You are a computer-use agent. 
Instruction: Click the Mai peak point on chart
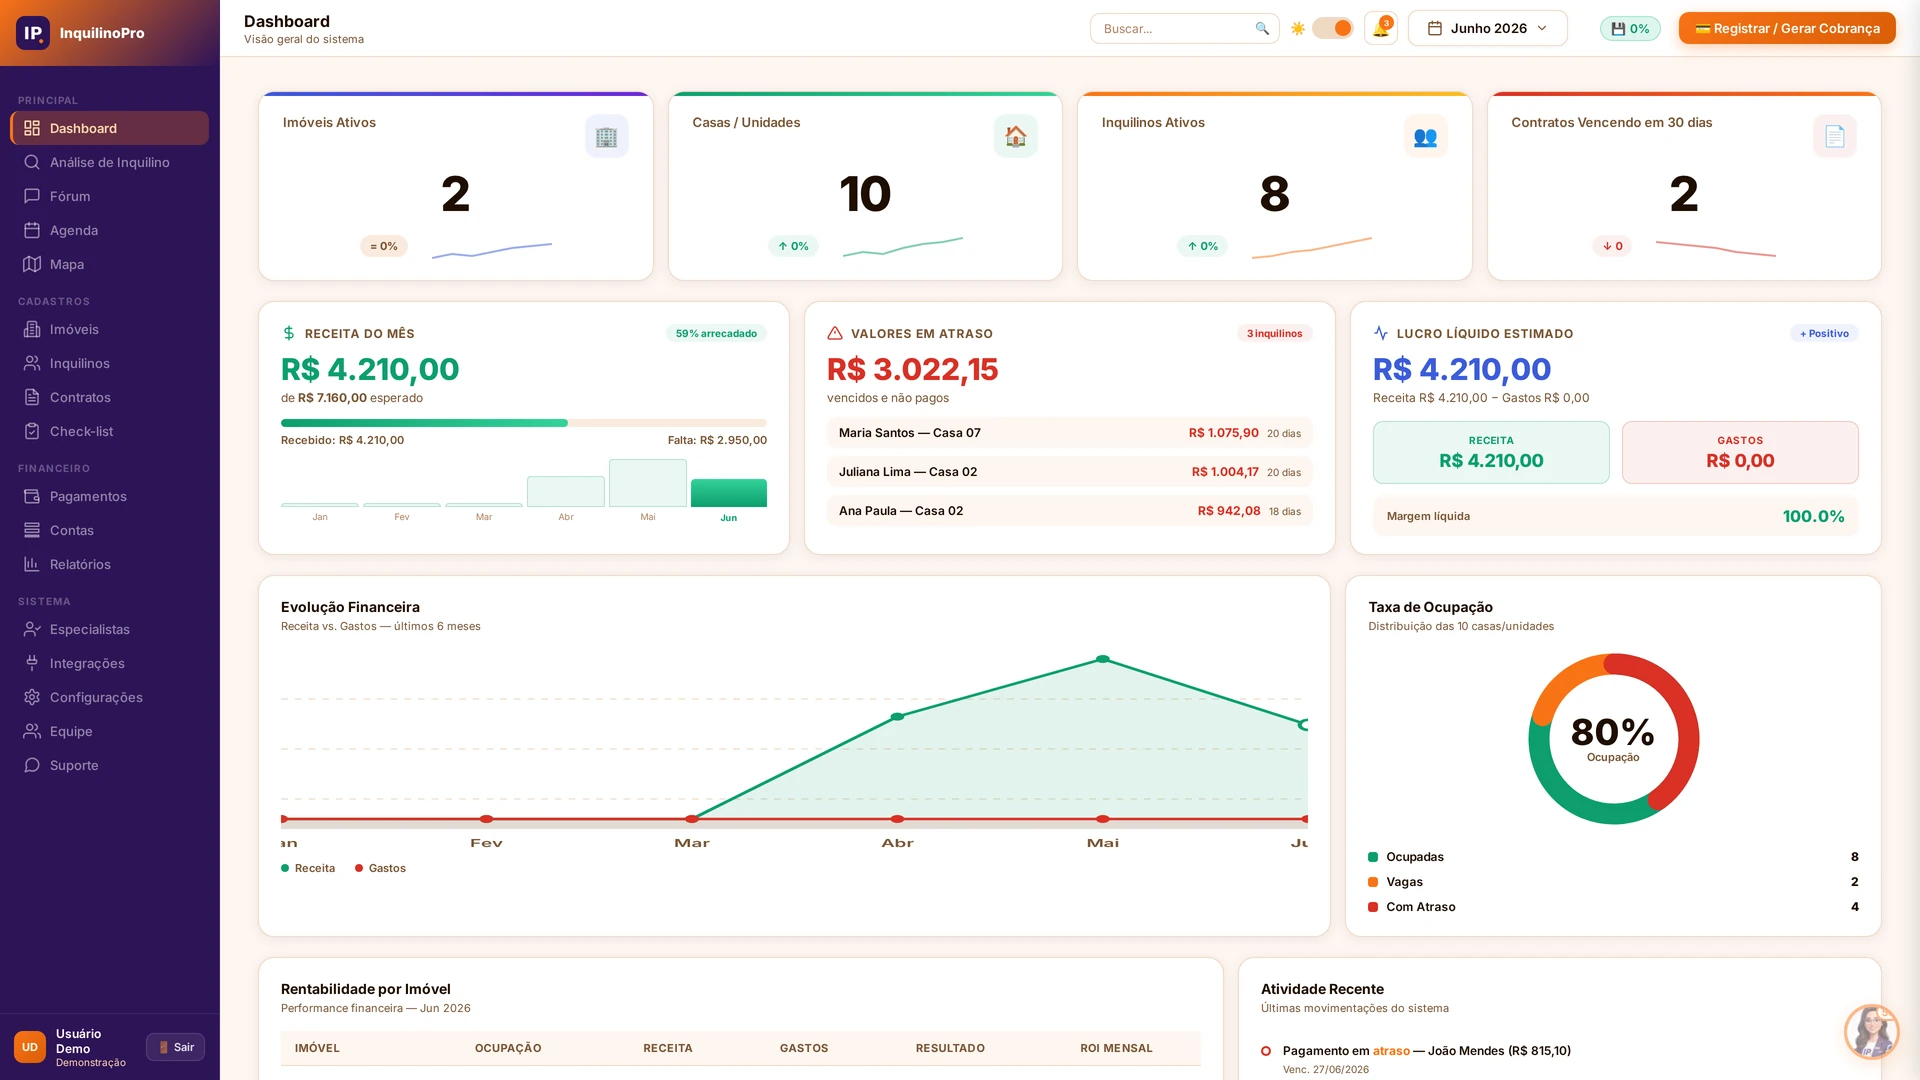click(x=1102, y=659)
